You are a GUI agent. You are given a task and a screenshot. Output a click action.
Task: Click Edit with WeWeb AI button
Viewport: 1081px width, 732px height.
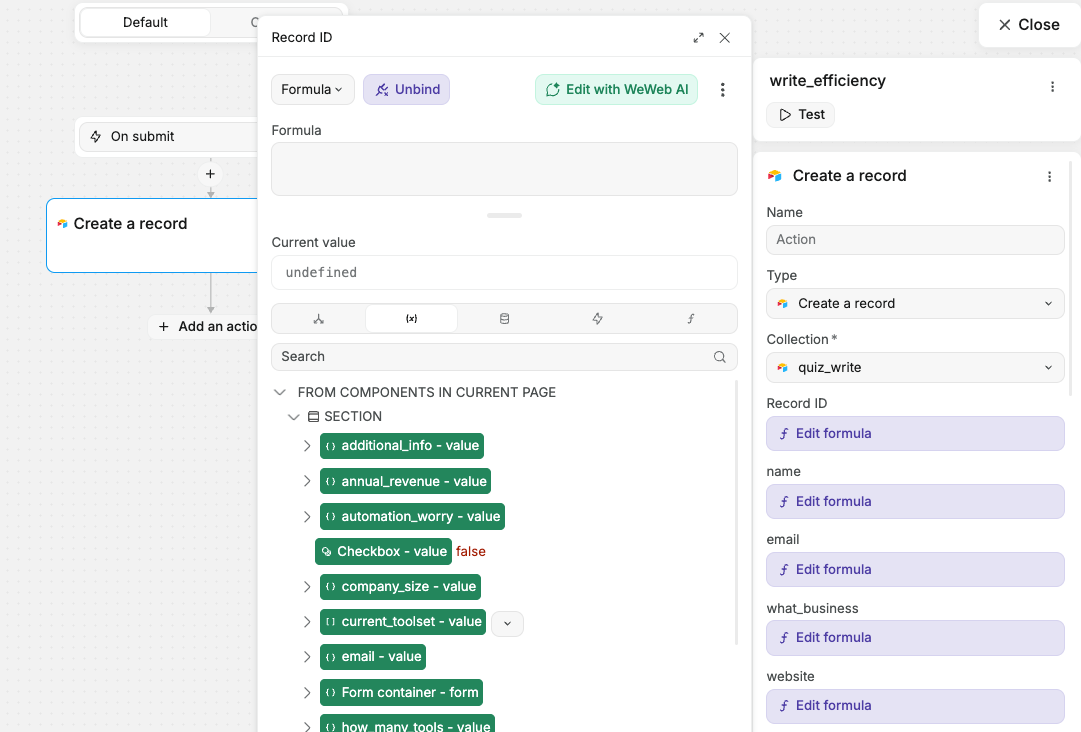616,90
